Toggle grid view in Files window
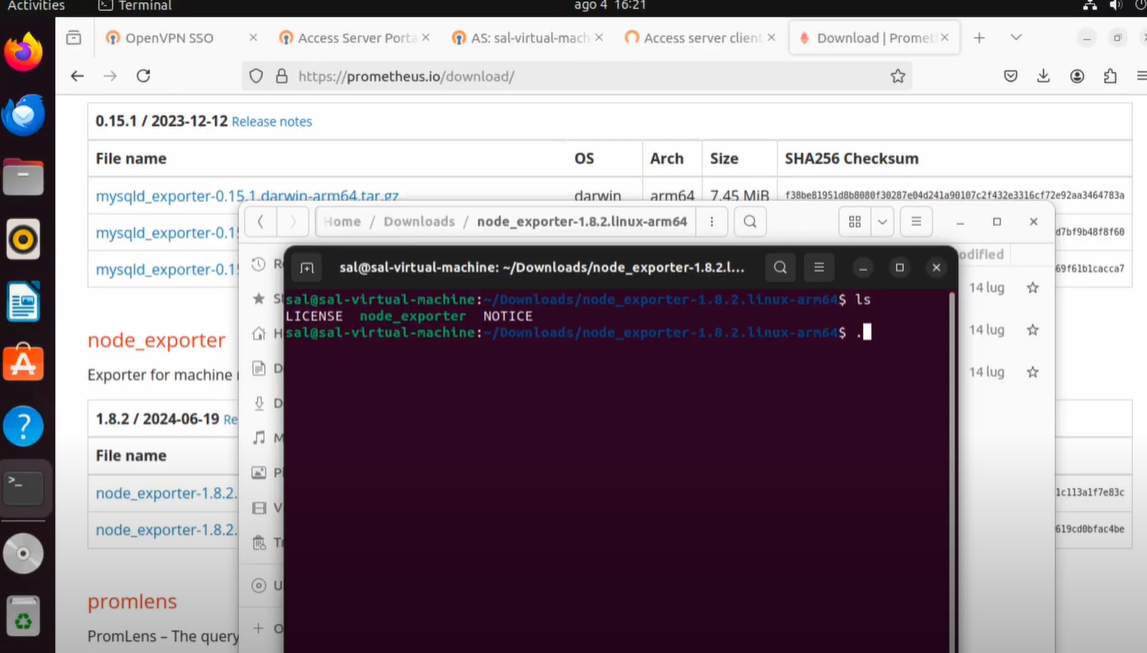The height and width of the screenshot is (653, 1147). [x=854, y=222]
